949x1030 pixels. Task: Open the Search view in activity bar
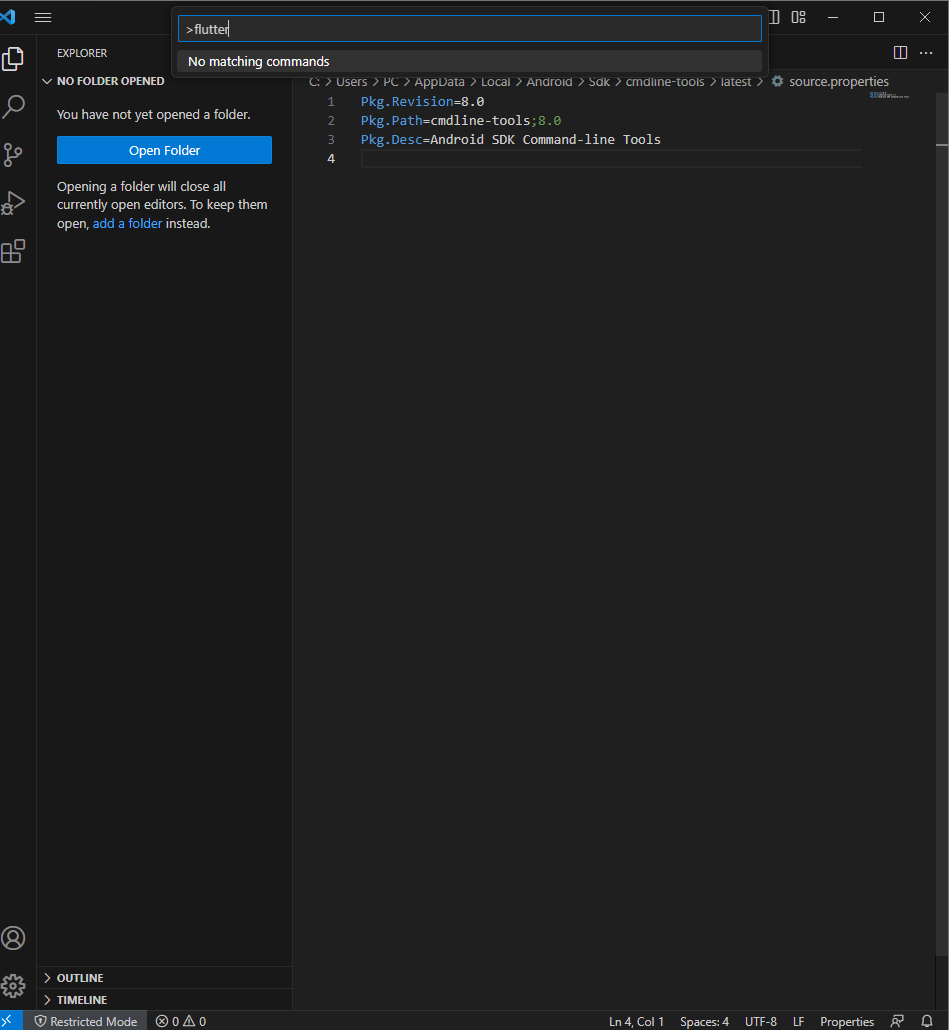13,106
